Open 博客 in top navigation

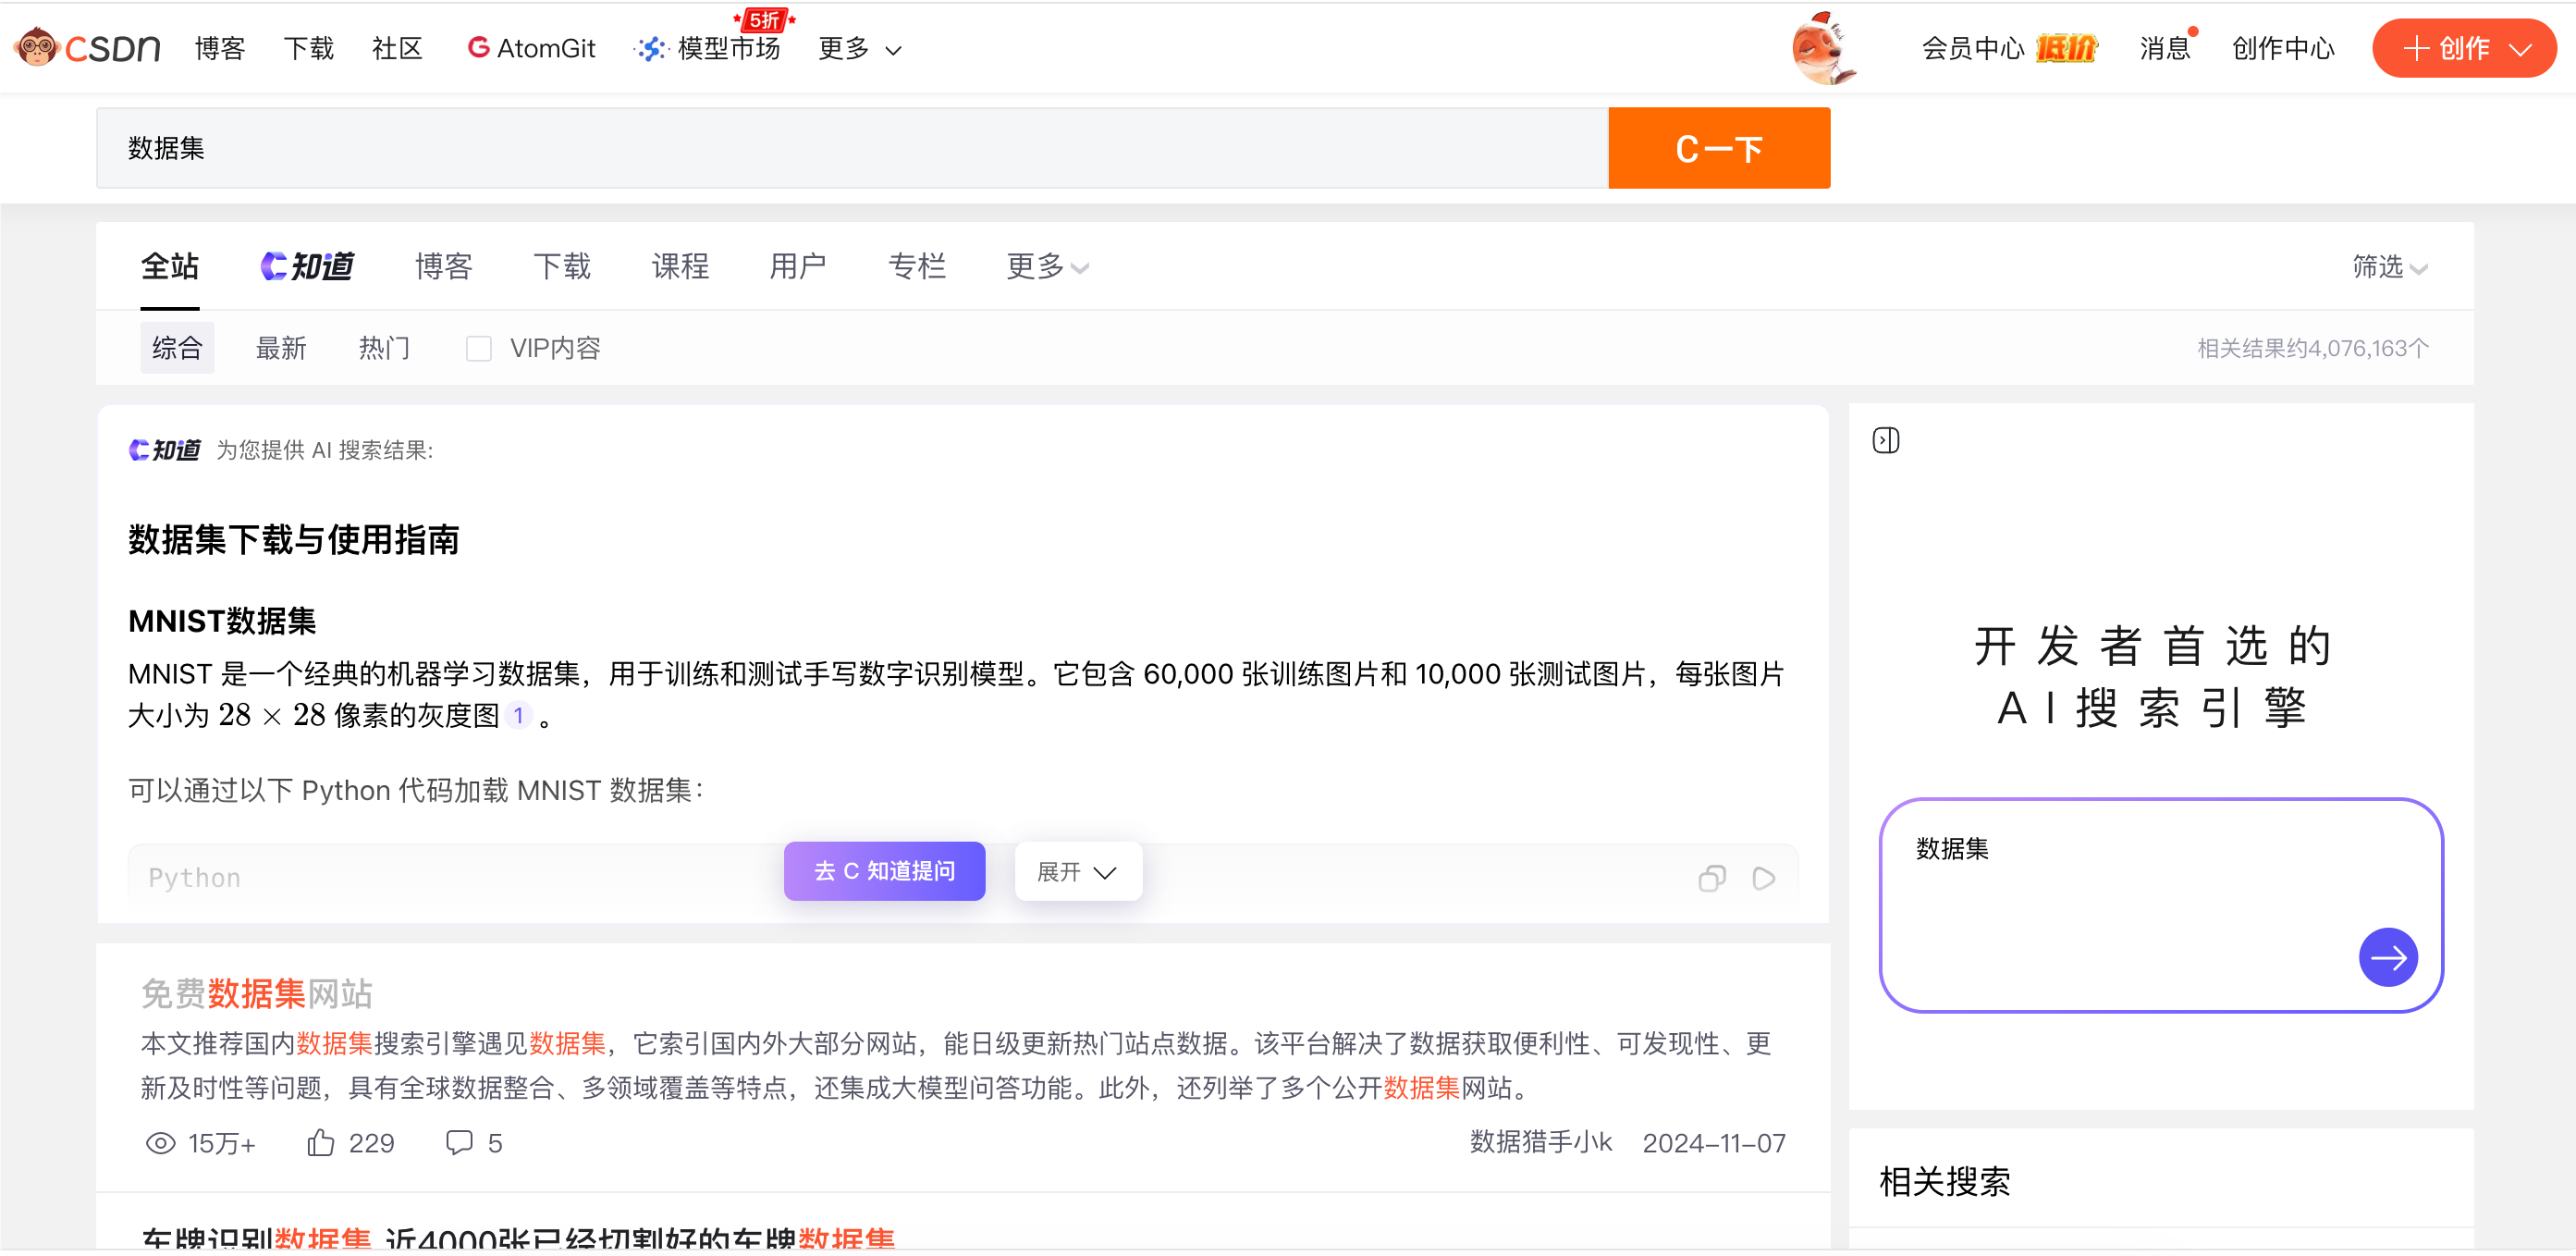point(220,48)
